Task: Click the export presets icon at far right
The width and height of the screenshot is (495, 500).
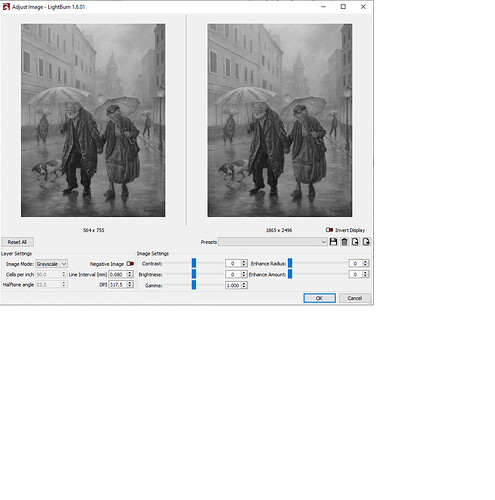Action: 366,242
